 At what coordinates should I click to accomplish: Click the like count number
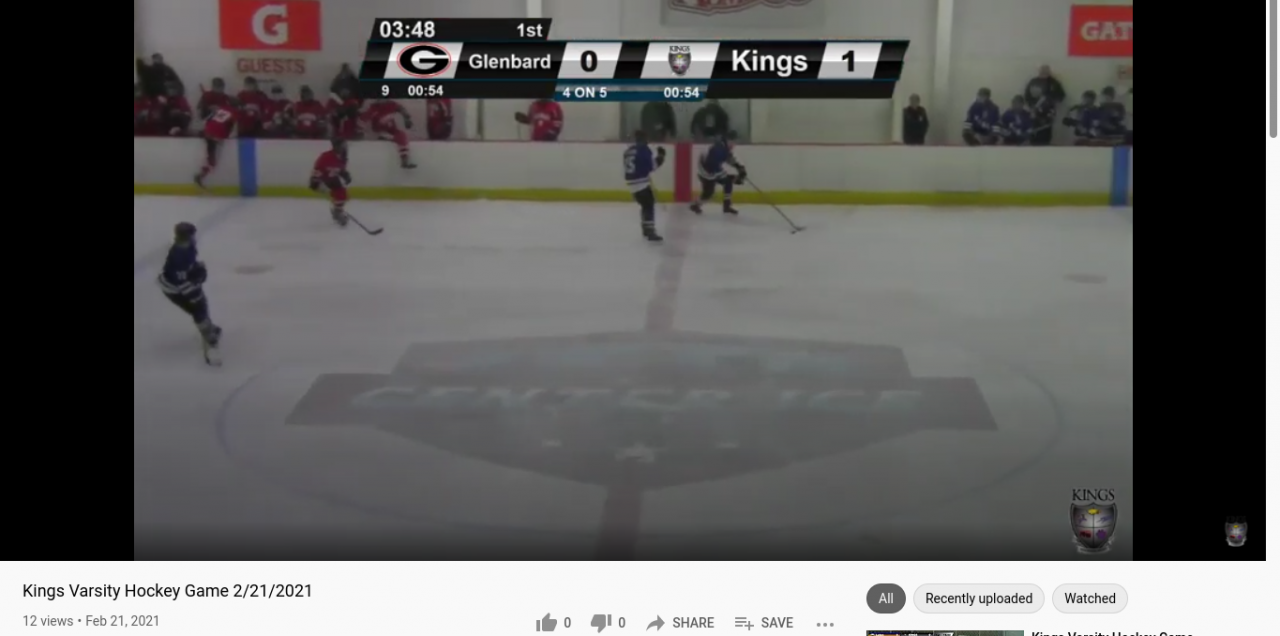tap(567, 623)
